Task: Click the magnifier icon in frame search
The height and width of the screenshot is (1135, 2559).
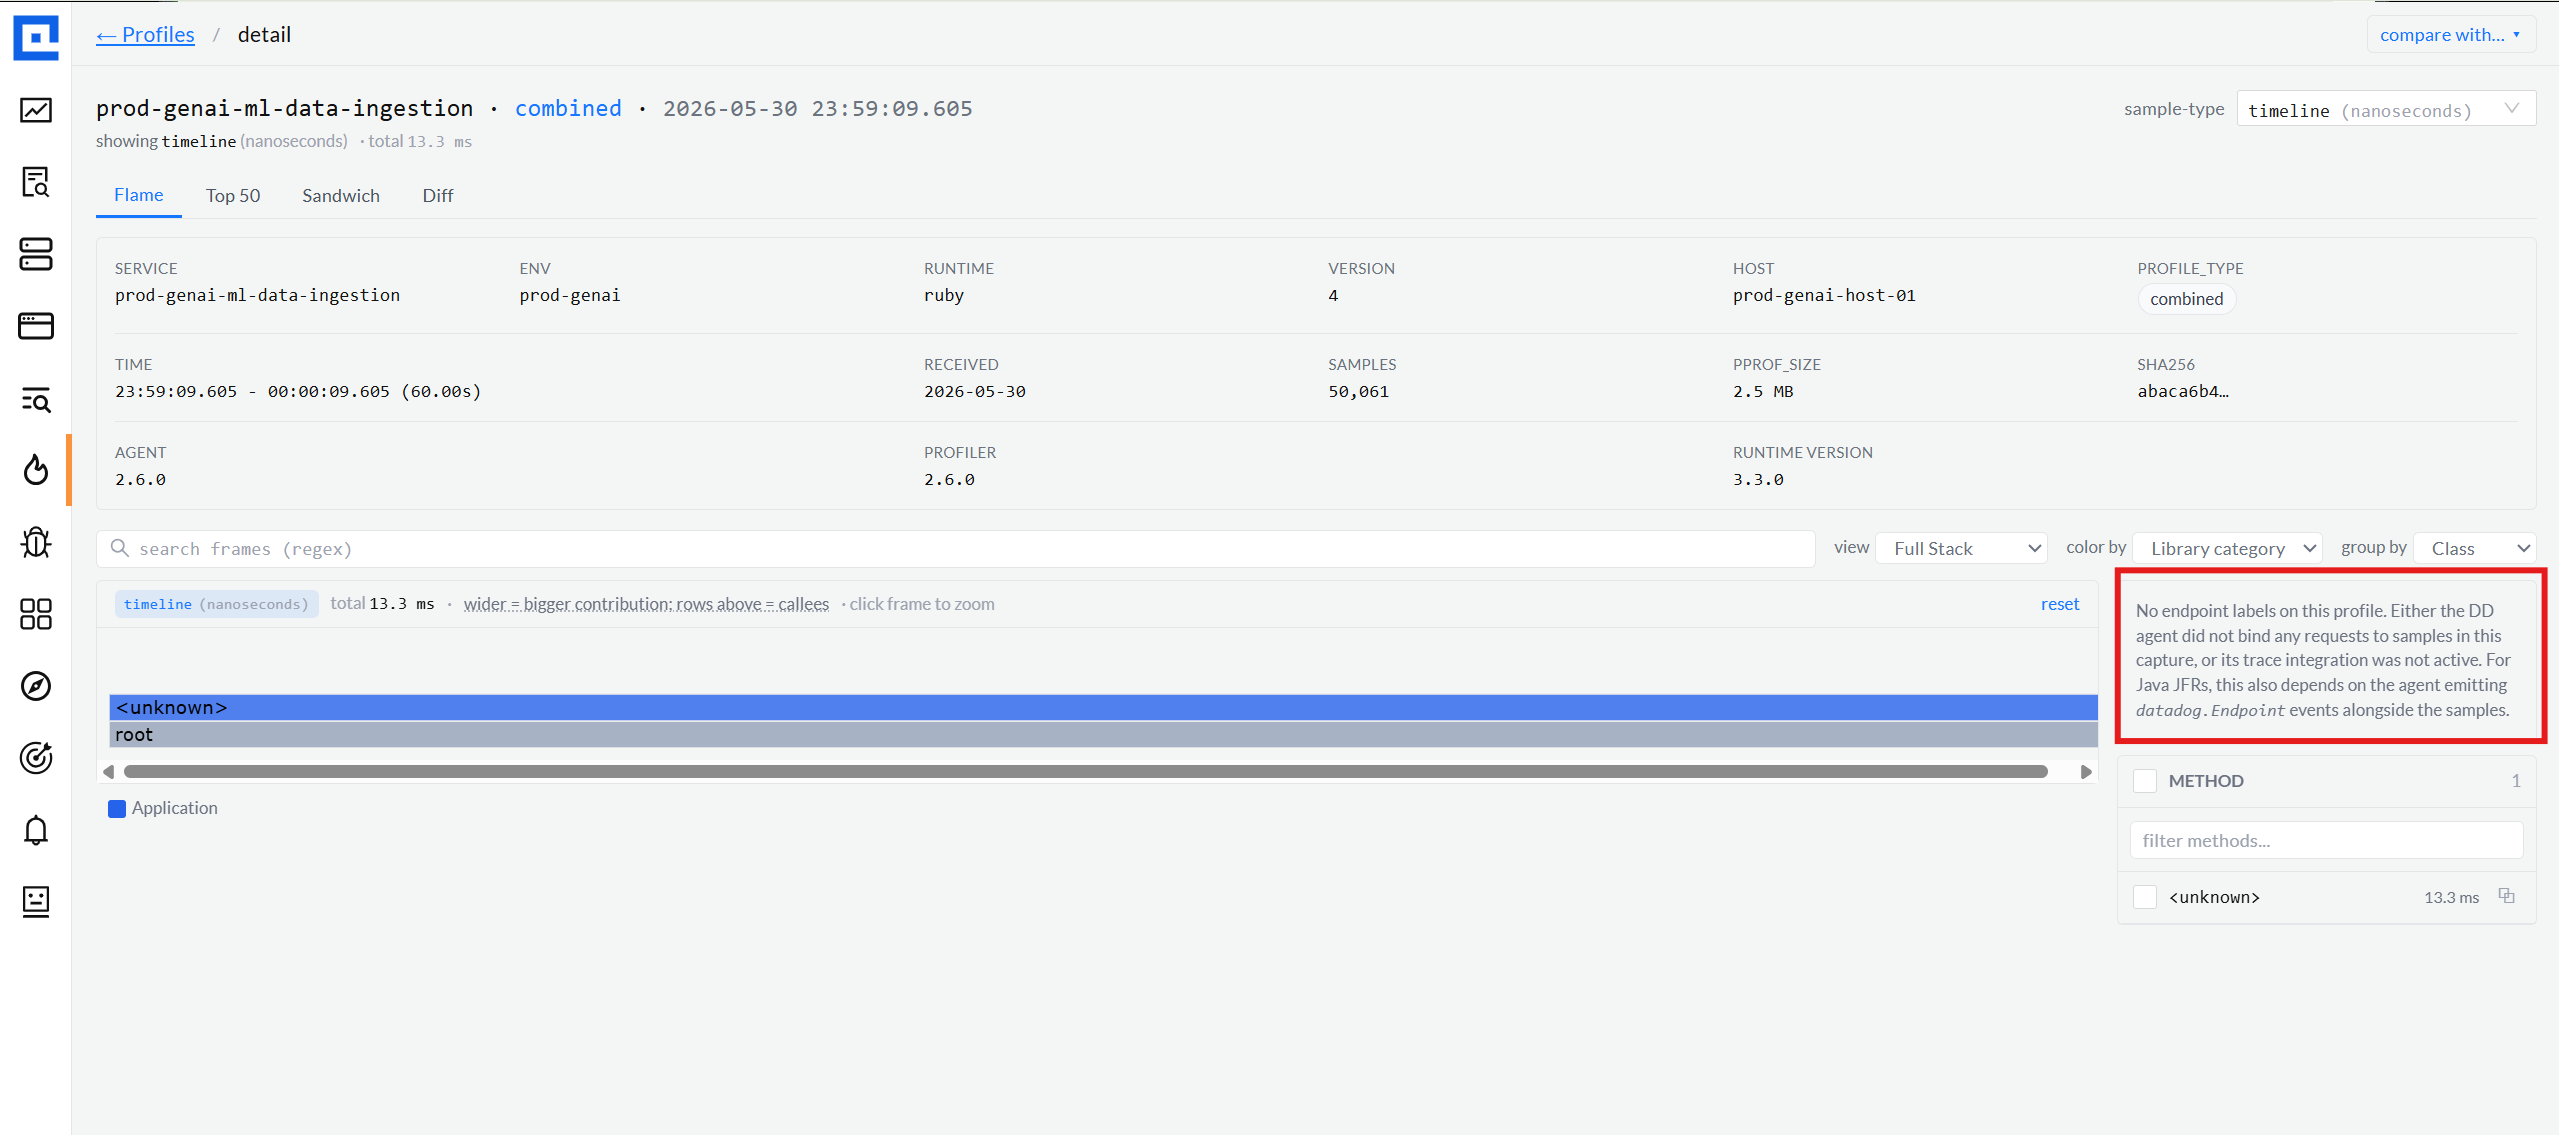Action: (120, 548)
